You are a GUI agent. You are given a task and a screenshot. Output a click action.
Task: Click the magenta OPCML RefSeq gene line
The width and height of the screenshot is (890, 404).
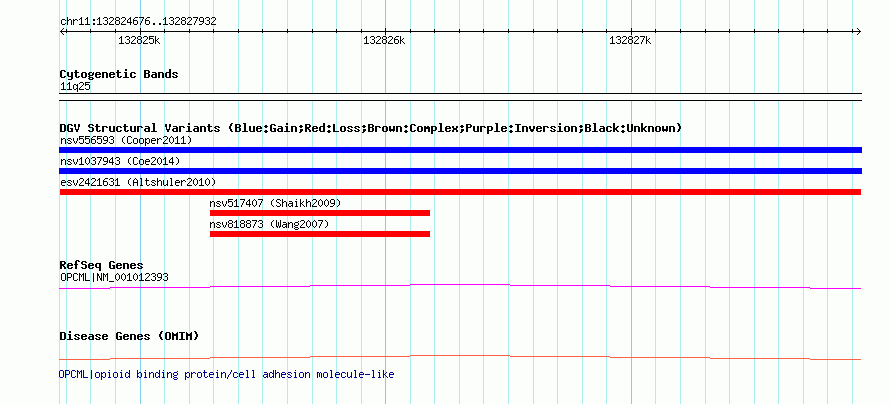(460, 287)
